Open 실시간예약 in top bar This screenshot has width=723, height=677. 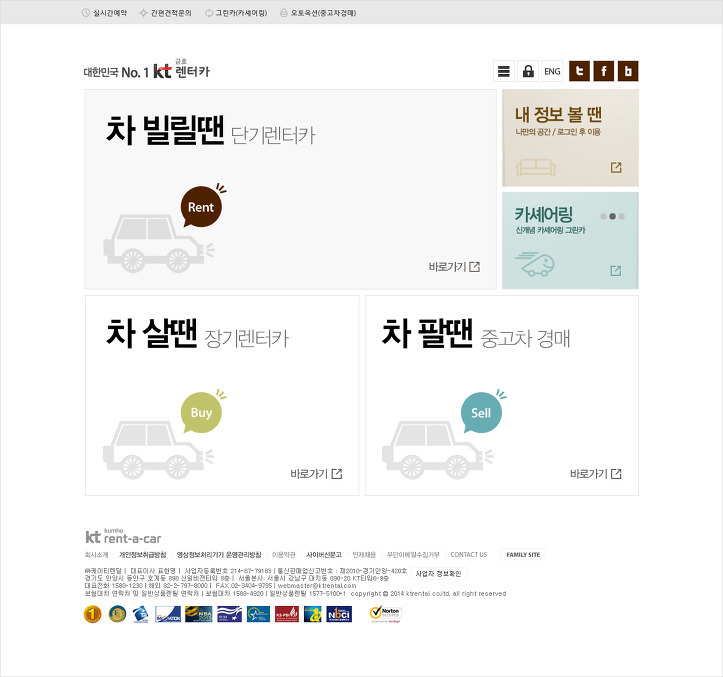105,13
